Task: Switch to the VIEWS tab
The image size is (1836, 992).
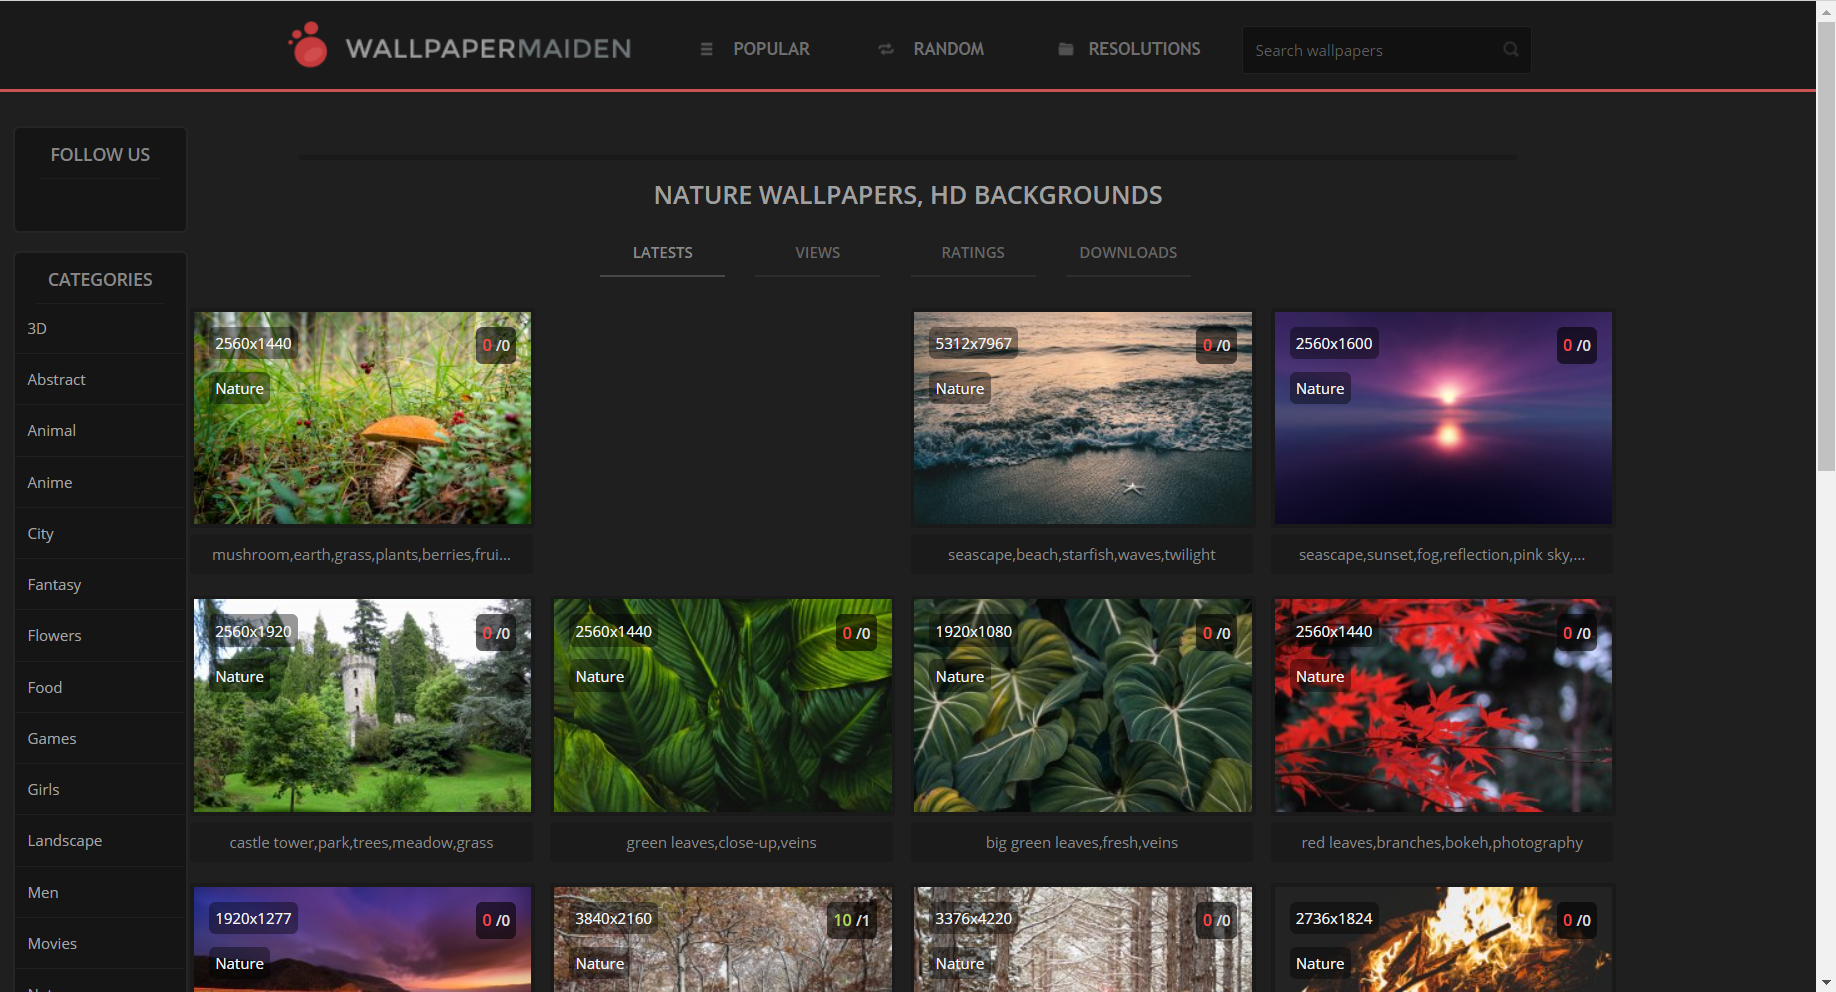Action: pos(817,253)
